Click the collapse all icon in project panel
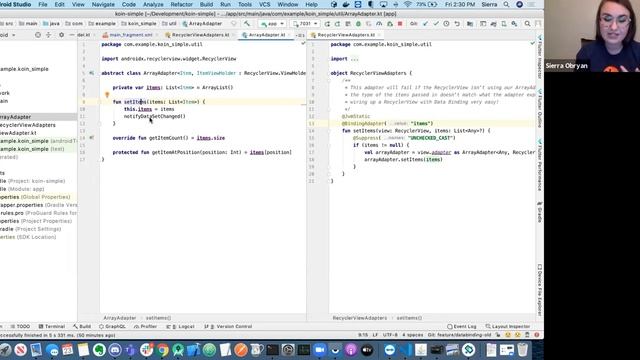Image resolution: width=640 pixels, height=360 pixels. click(x=49, y=35)
